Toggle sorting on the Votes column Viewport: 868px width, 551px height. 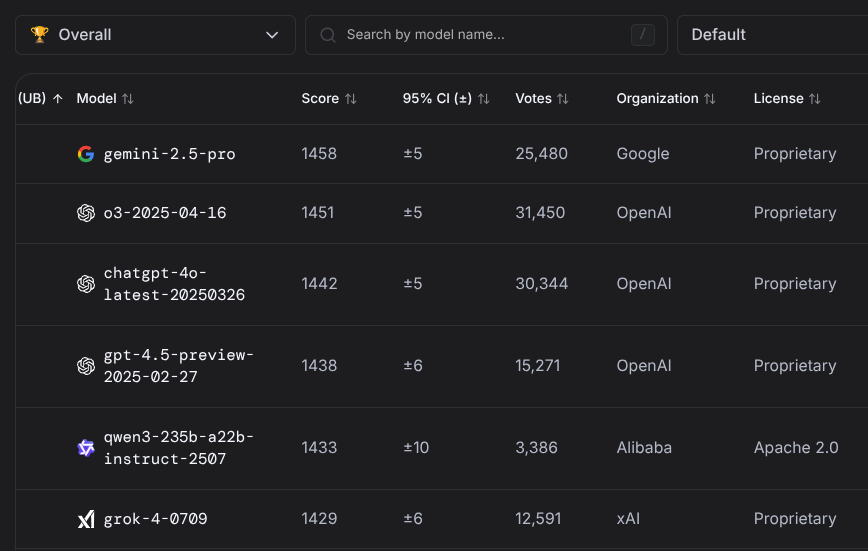coord(542,99)
